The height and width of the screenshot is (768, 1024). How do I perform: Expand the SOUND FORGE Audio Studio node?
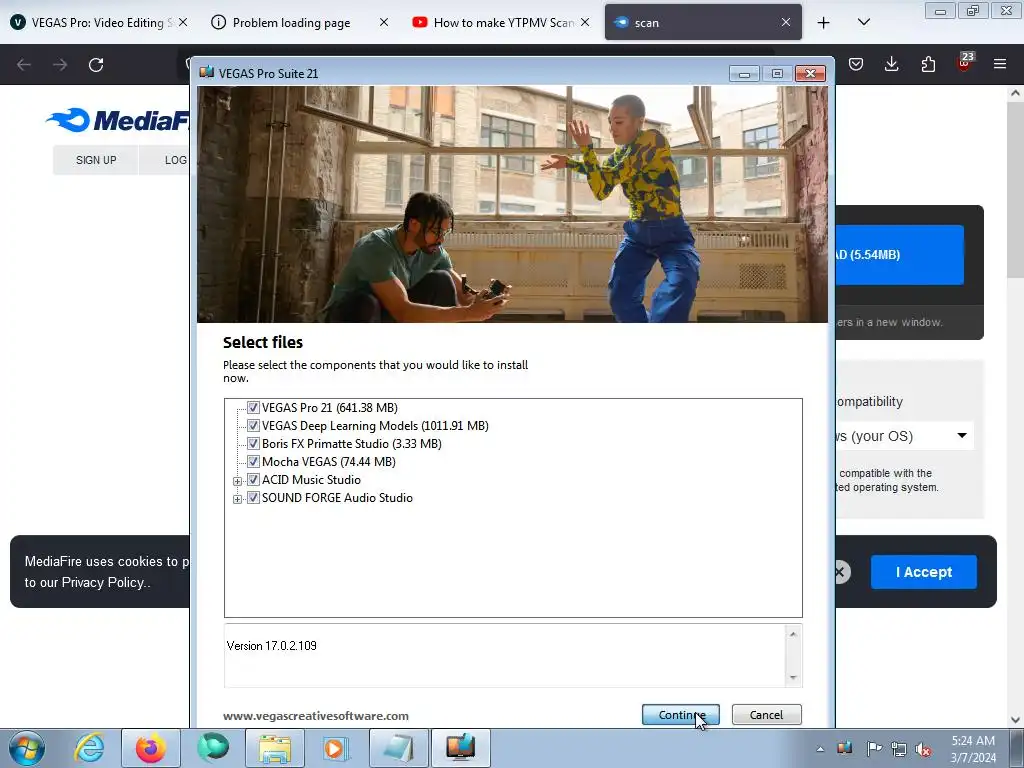coord(238,500)
